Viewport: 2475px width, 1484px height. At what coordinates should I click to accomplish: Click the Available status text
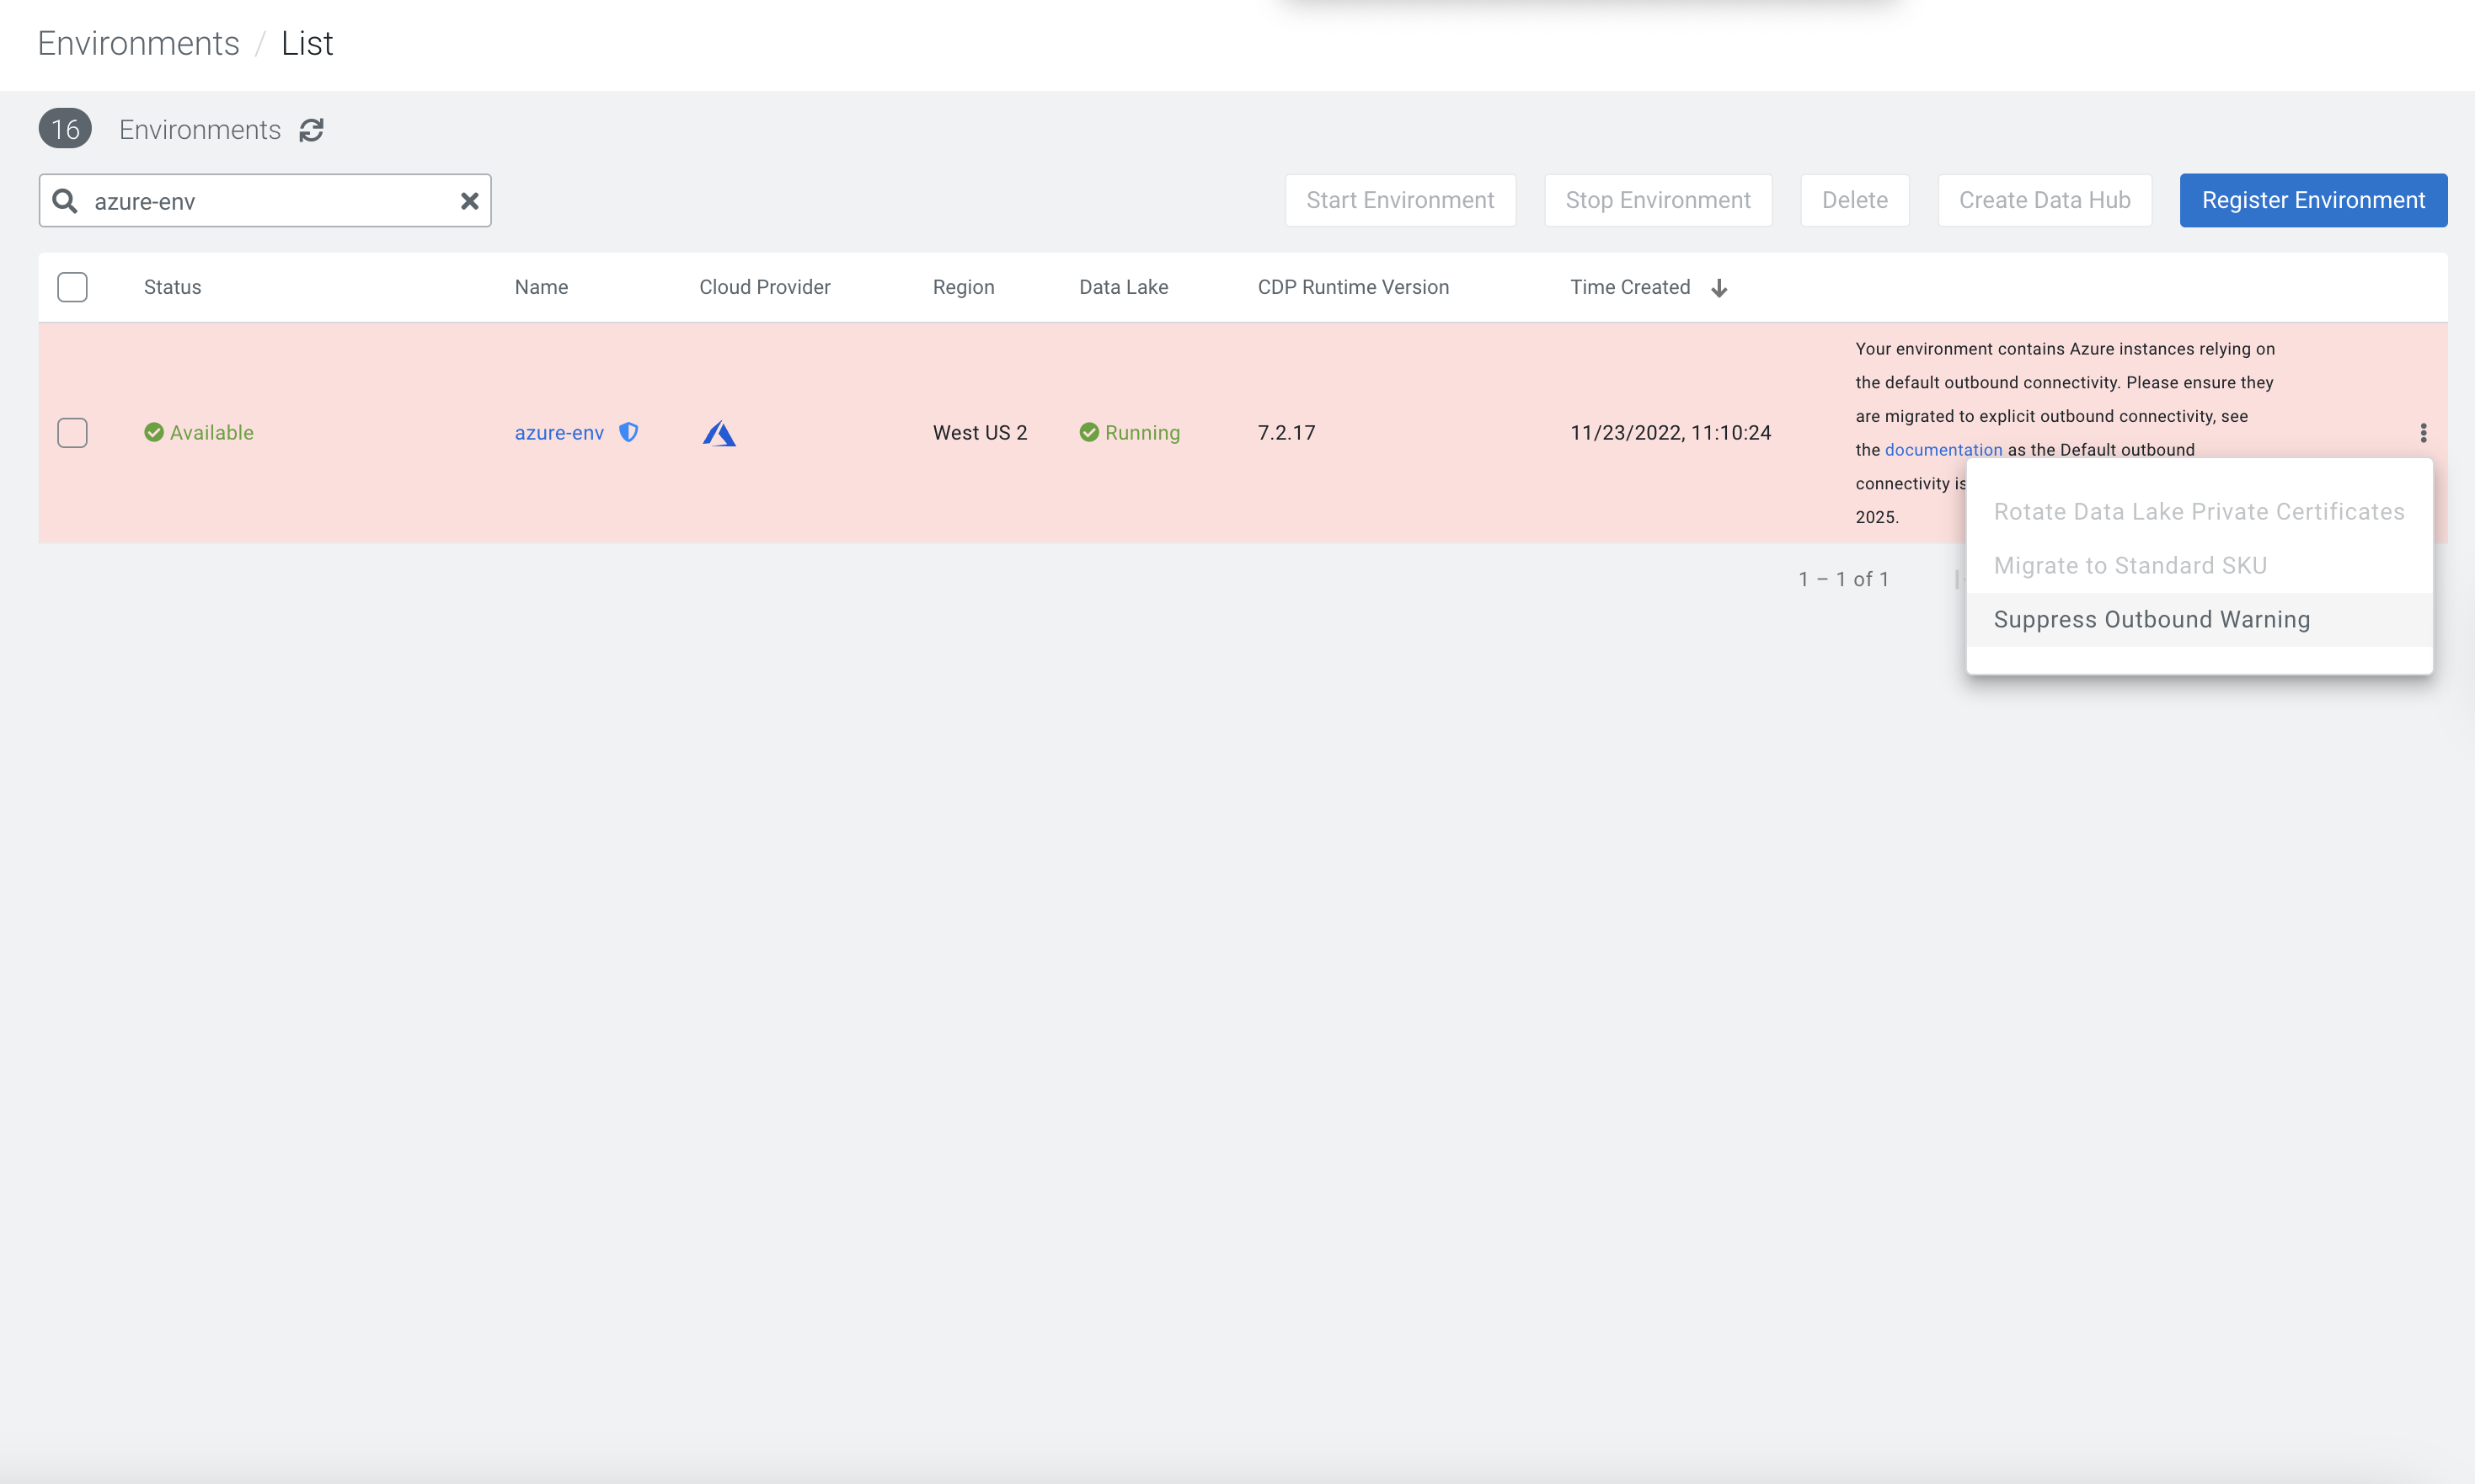[x=211, y=433]
